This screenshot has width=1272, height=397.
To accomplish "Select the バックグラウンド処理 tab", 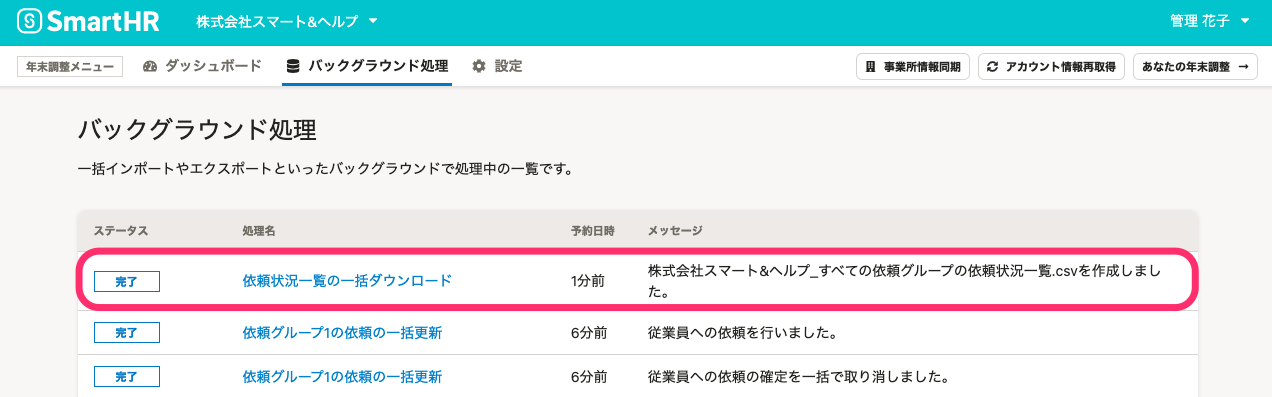I will pos(367,66).
